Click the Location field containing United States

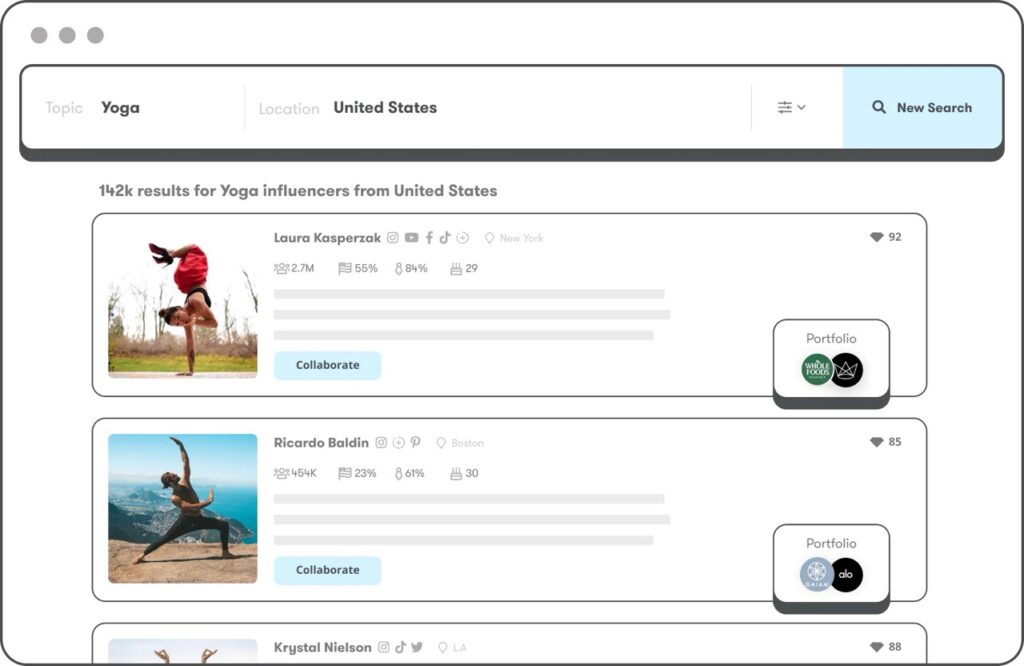point(498,107)
